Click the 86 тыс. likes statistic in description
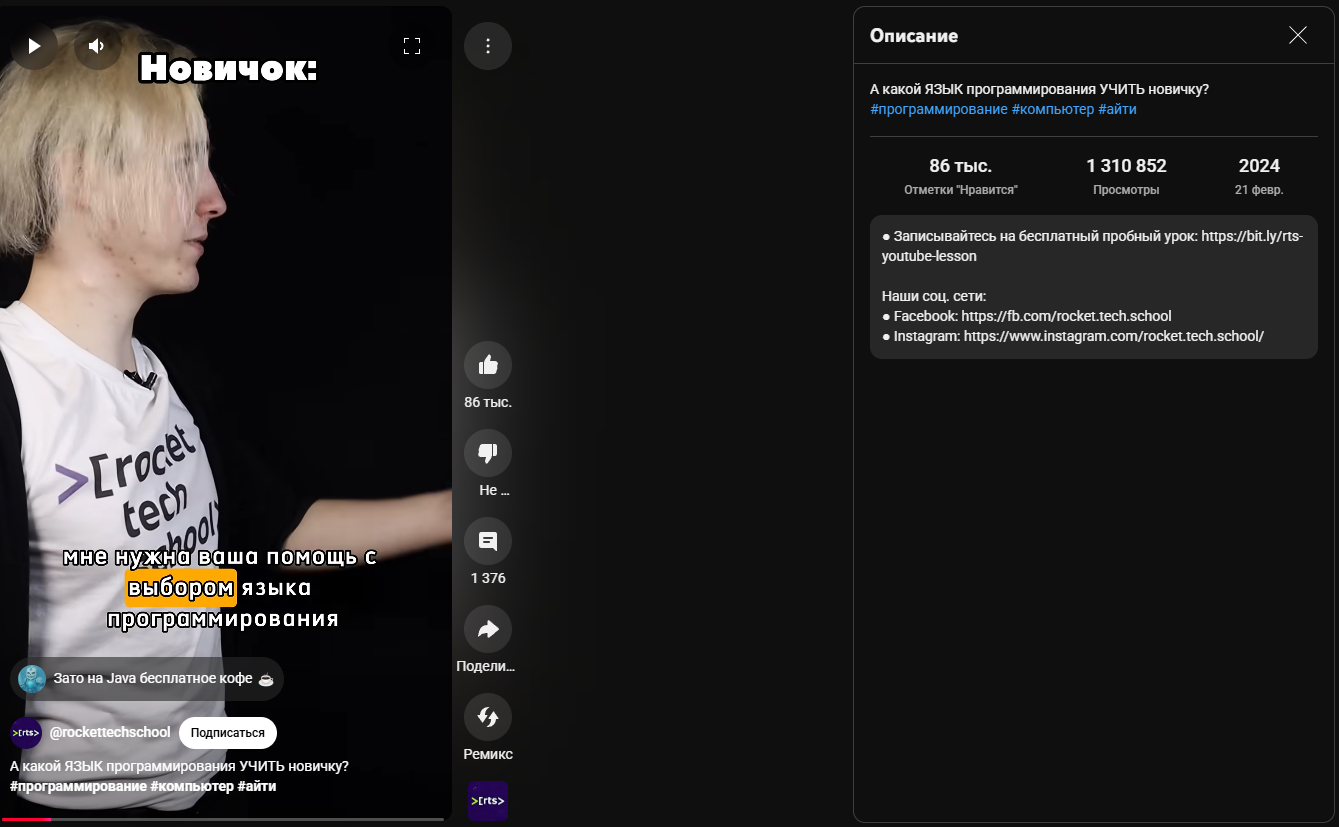Viewport: 1339px width, 827px height. (x=960, y=166)
